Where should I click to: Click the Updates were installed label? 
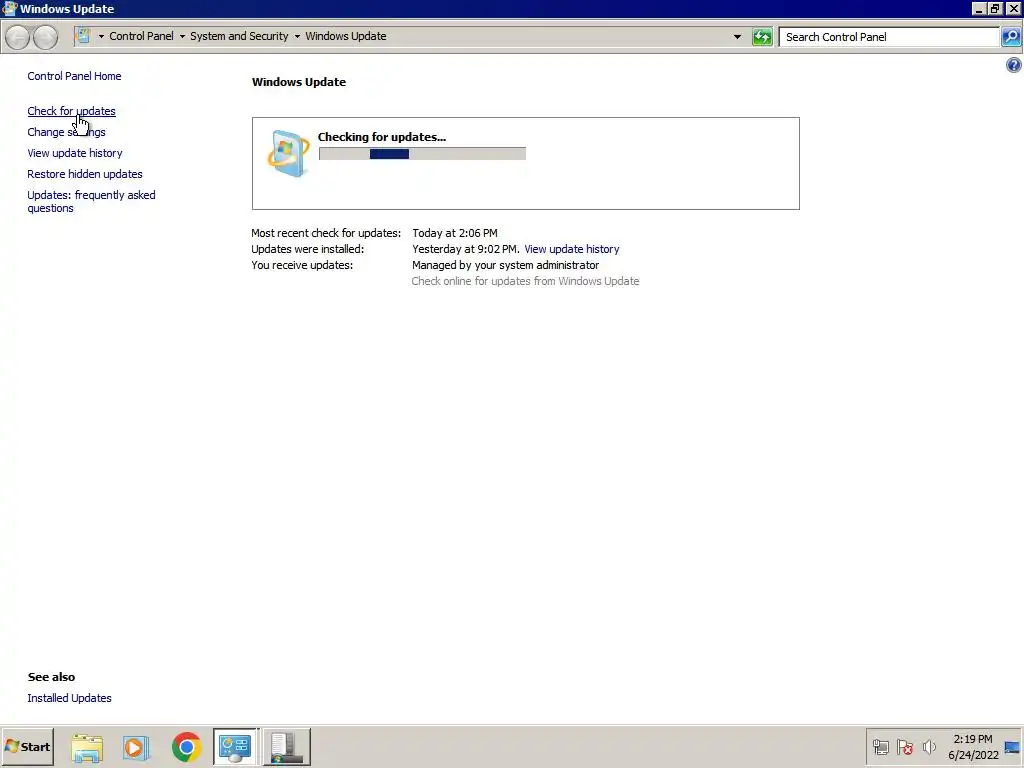308,249
